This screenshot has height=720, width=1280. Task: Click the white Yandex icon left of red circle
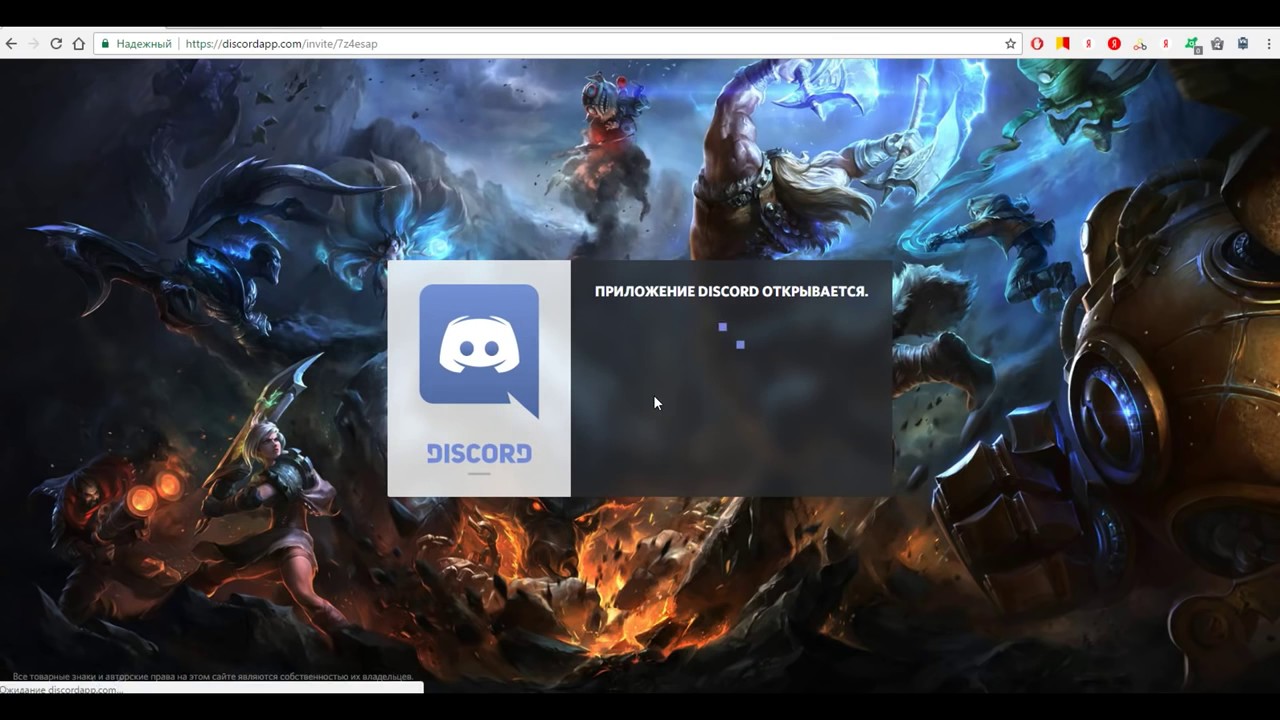(x=1088, y=44)
